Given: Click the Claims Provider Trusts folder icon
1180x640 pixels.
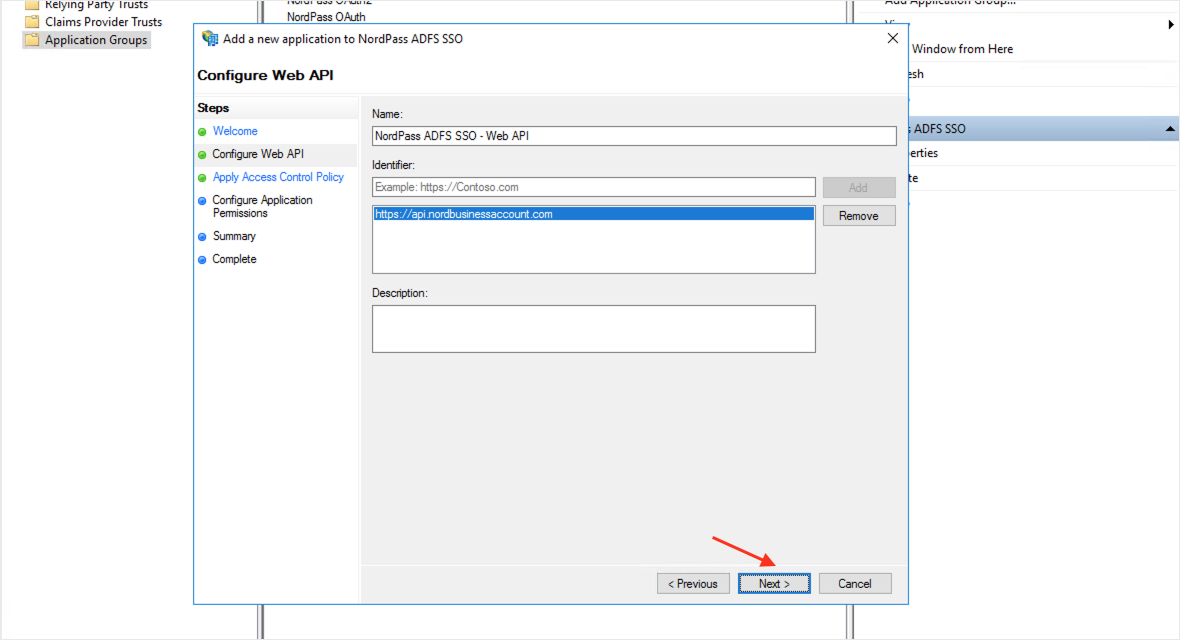Looking at the screenshot, I should (x=32, y=22).
